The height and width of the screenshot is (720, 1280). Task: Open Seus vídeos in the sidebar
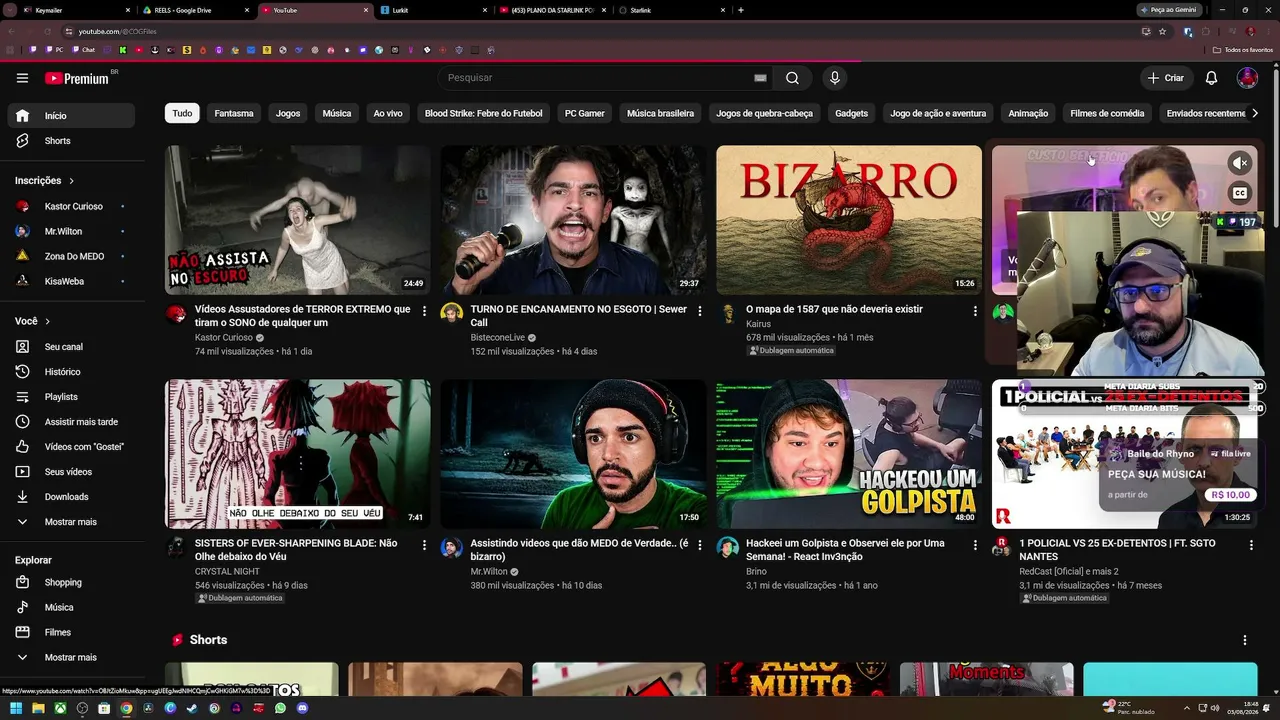[70, 472]
